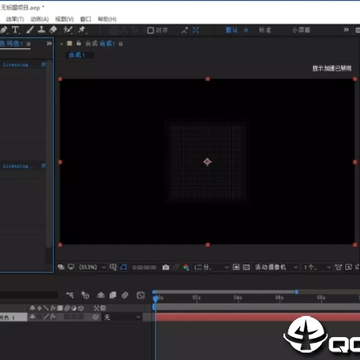Viewport: 360px width, 360px height.
Task: Open the 二分 resolution dropdown
Action: pos(211,267)
